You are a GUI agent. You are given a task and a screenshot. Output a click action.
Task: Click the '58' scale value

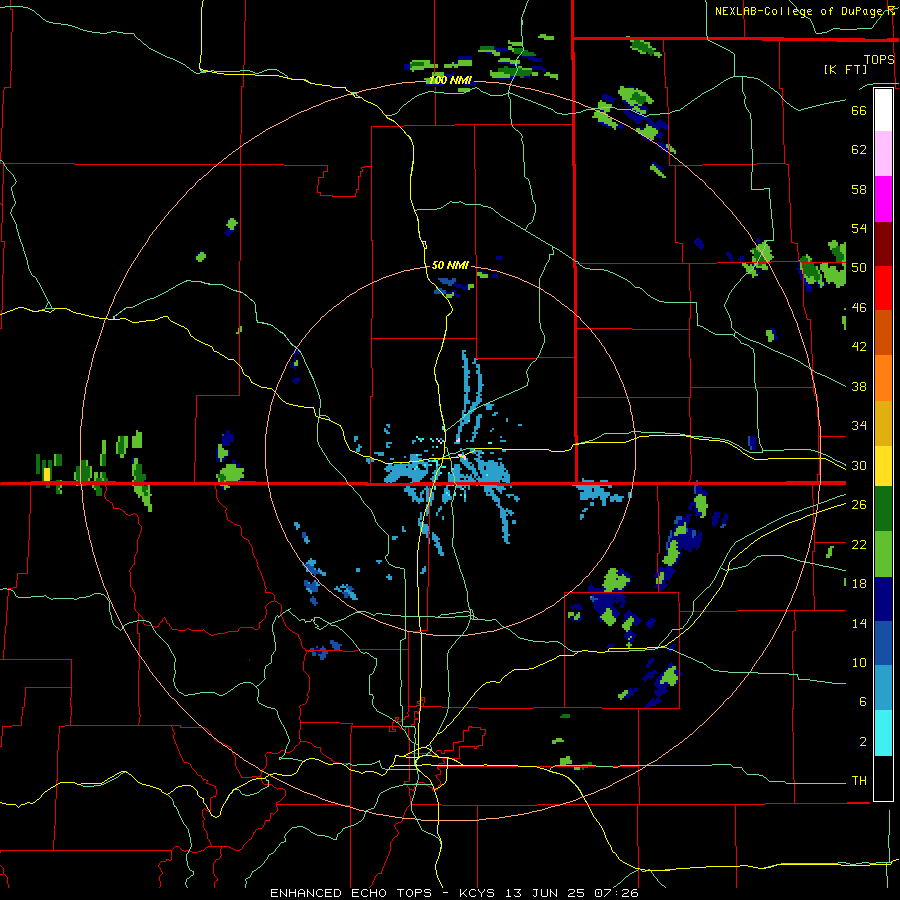(x=859, y=189)
